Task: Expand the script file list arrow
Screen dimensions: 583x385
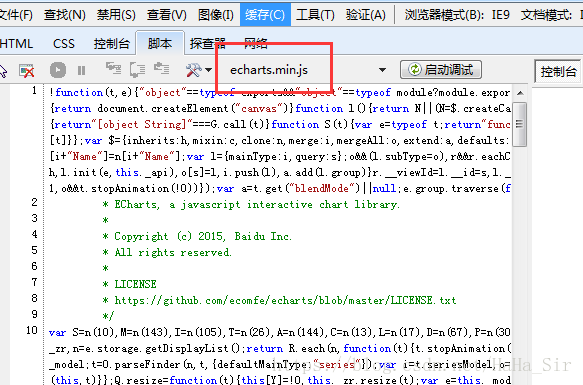Action: tap(382, 70)
